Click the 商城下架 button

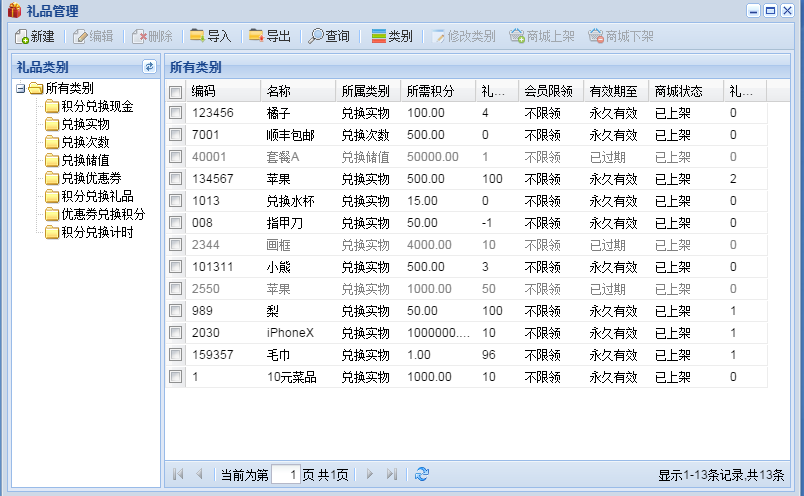tap(621, 36)
